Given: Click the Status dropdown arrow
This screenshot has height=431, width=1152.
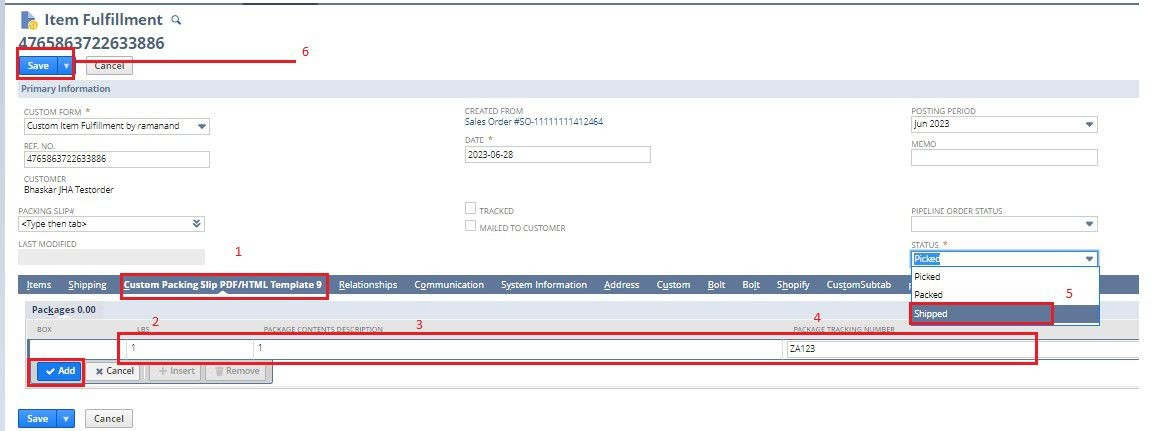Looking at the screenshot, I should click(x=1089, y=259).
